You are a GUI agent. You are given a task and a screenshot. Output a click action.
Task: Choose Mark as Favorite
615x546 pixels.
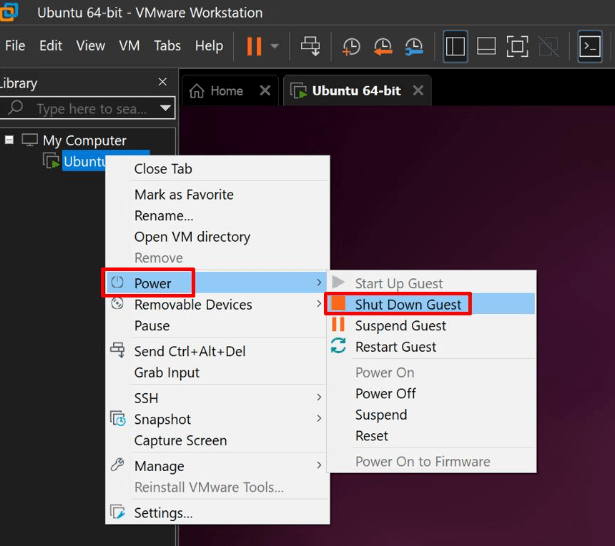point(217,195)
